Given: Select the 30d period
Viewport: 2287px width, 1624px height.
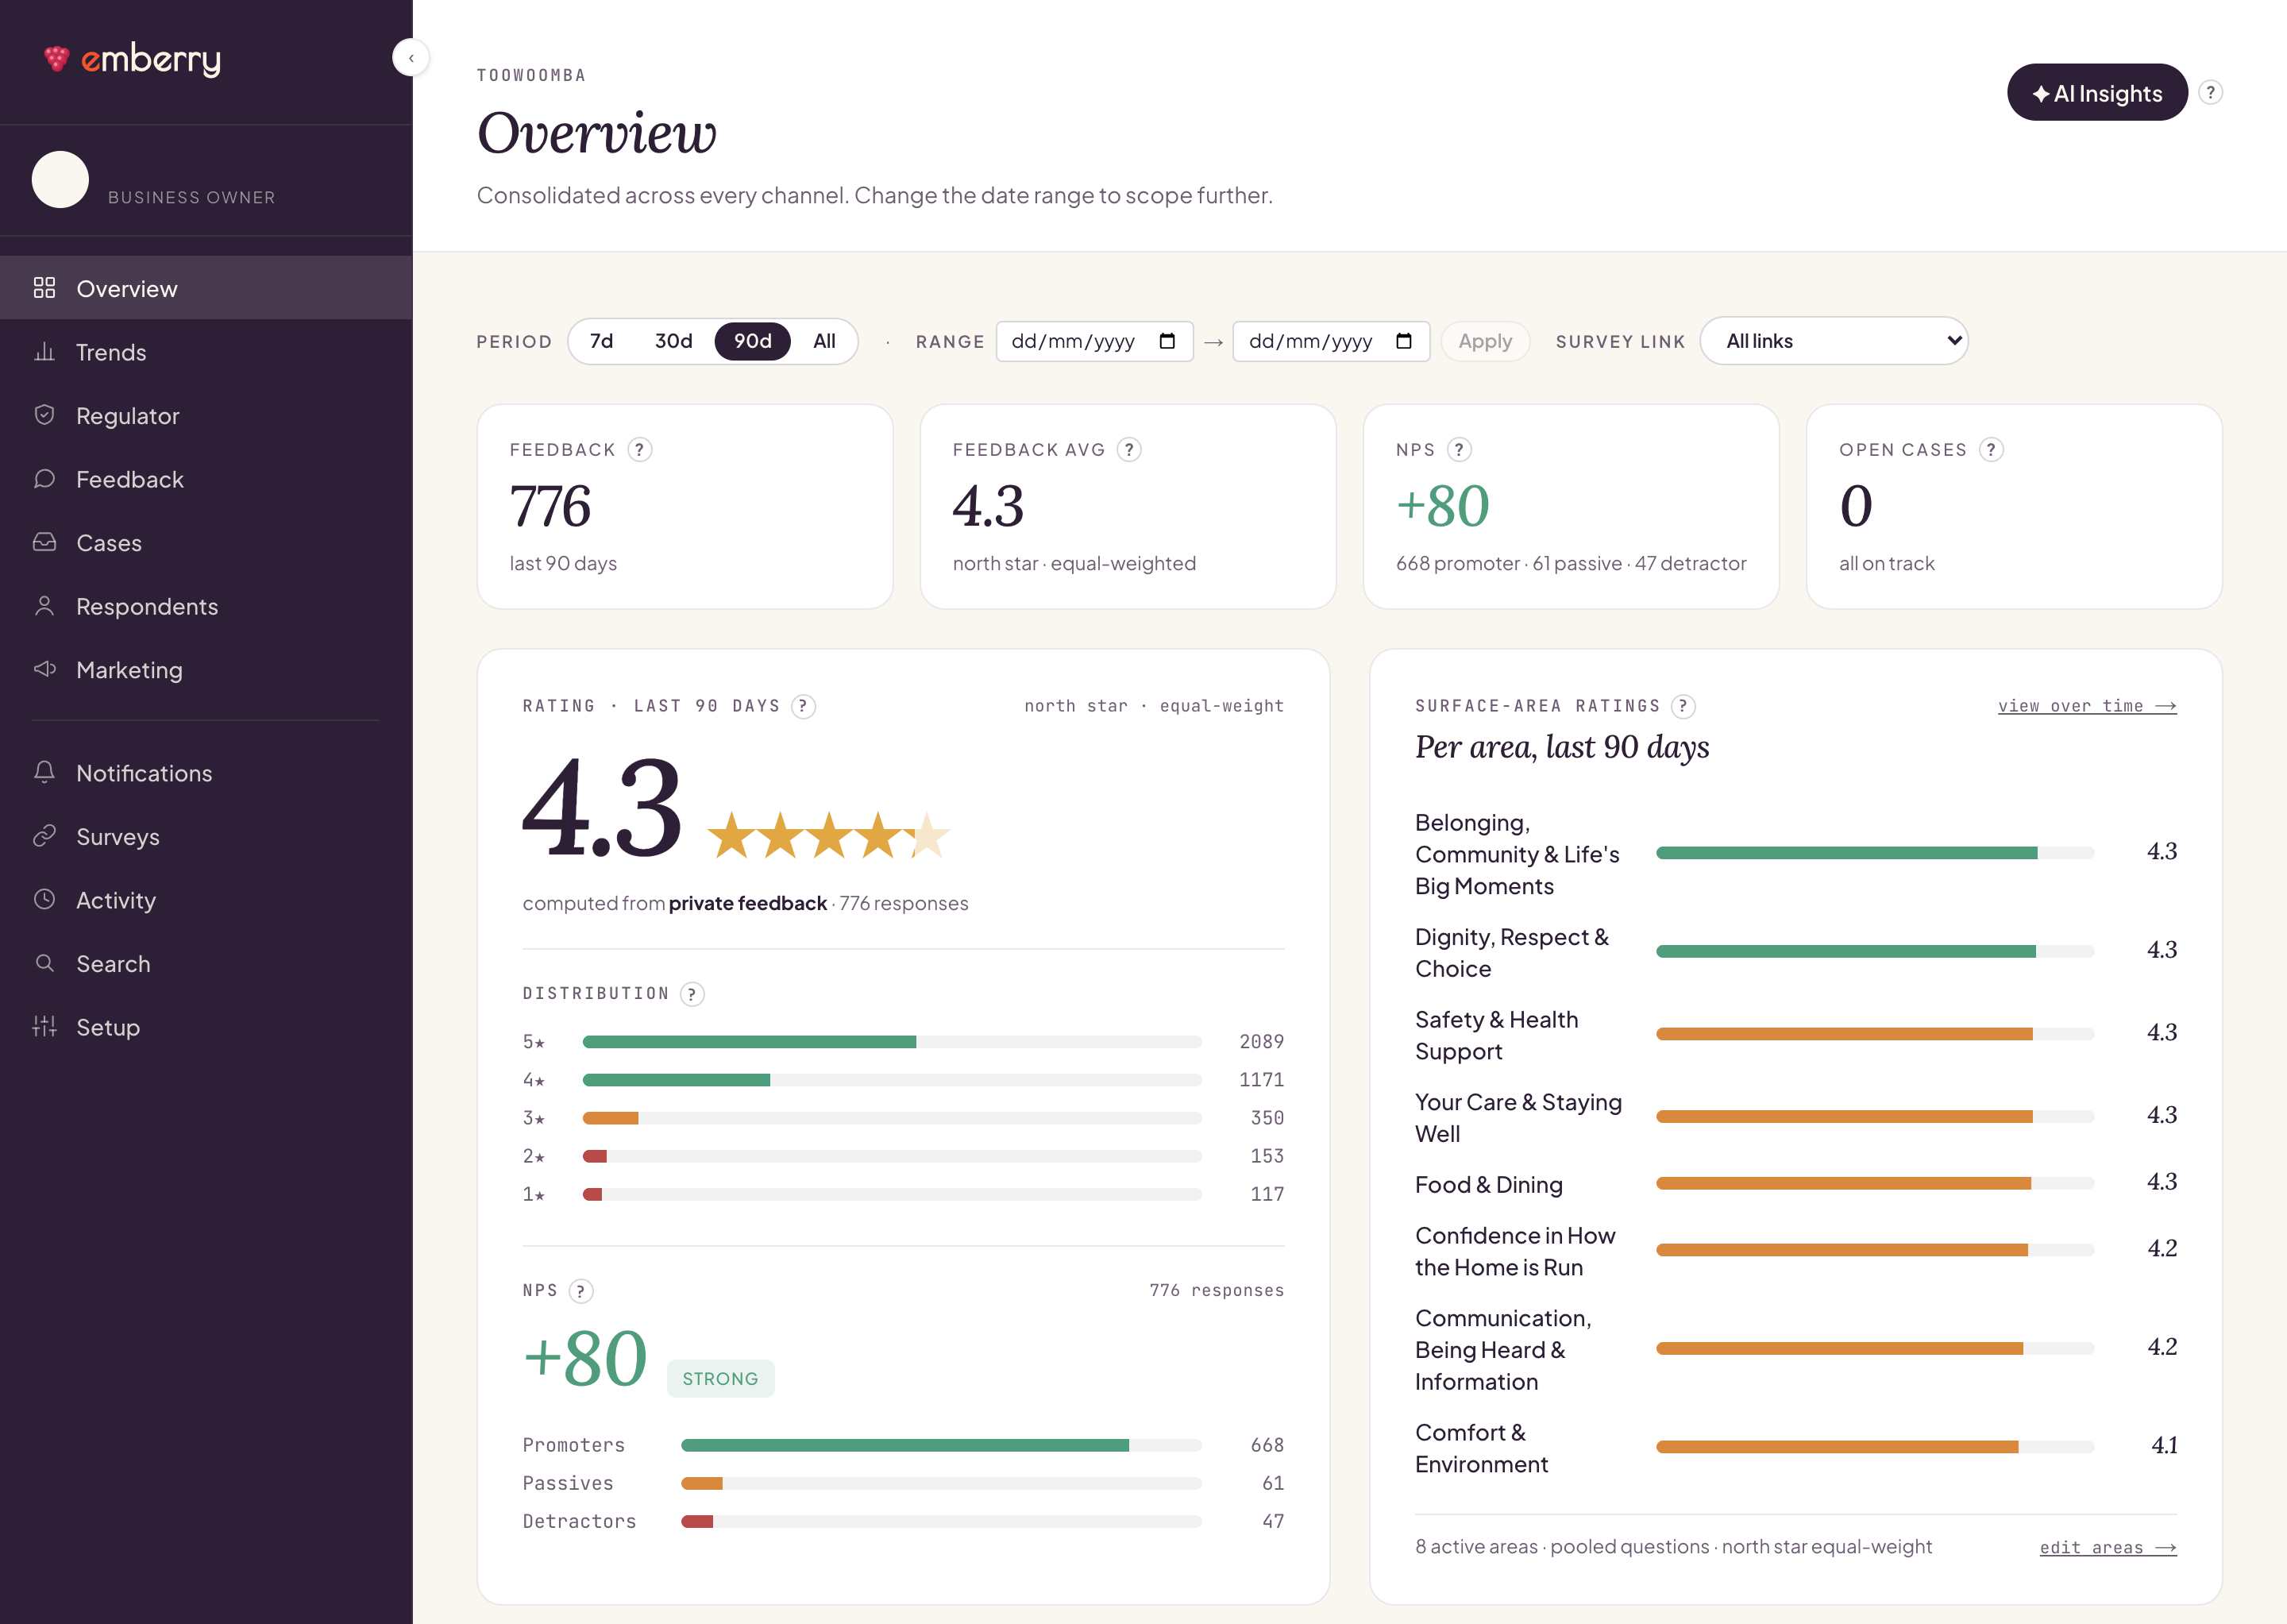Looking at the screenshot, I should [673, 341].
